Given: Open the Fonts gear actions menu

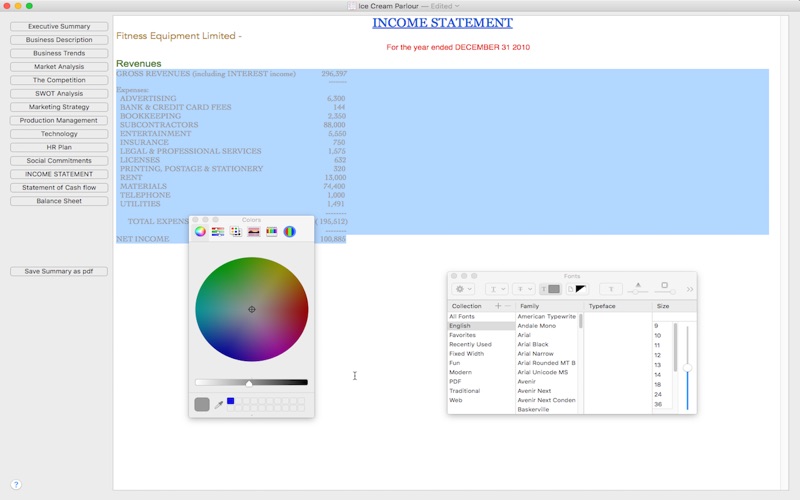Looking at the screenshot, I should click(x=465, y=289).
